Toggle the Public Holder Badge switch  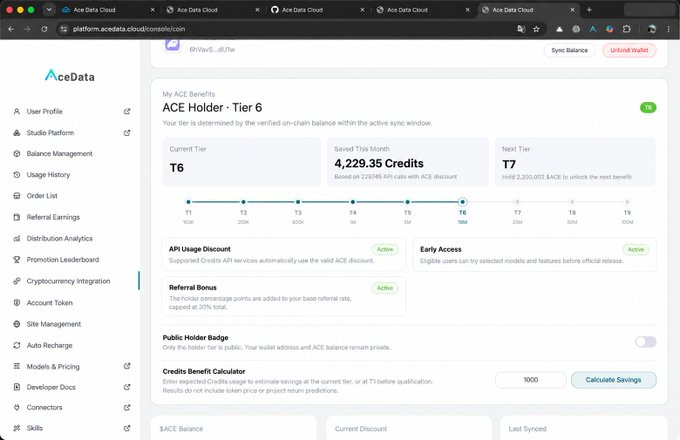645,342
